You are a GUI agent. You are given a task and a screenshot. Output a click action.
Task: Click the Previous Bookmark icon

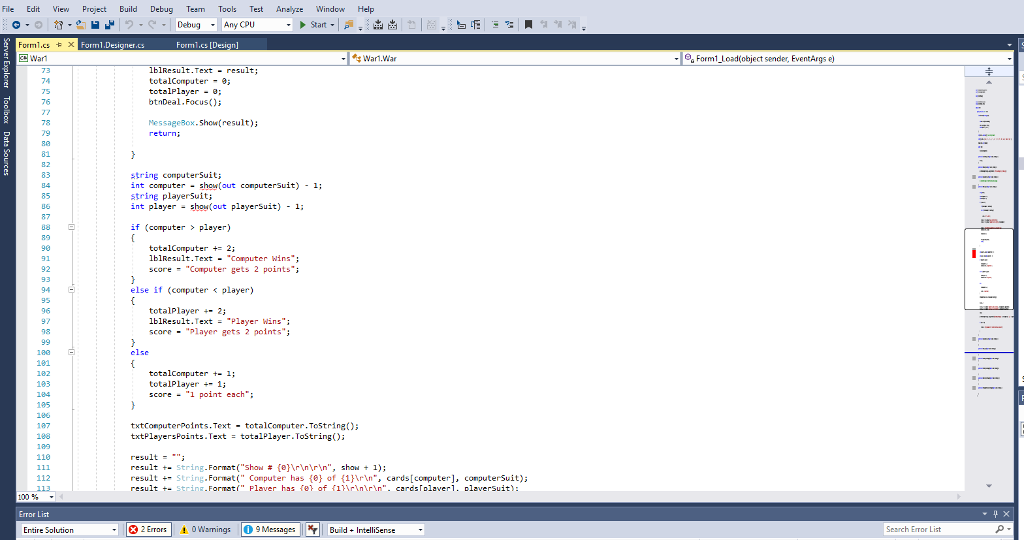pos(543,25)
